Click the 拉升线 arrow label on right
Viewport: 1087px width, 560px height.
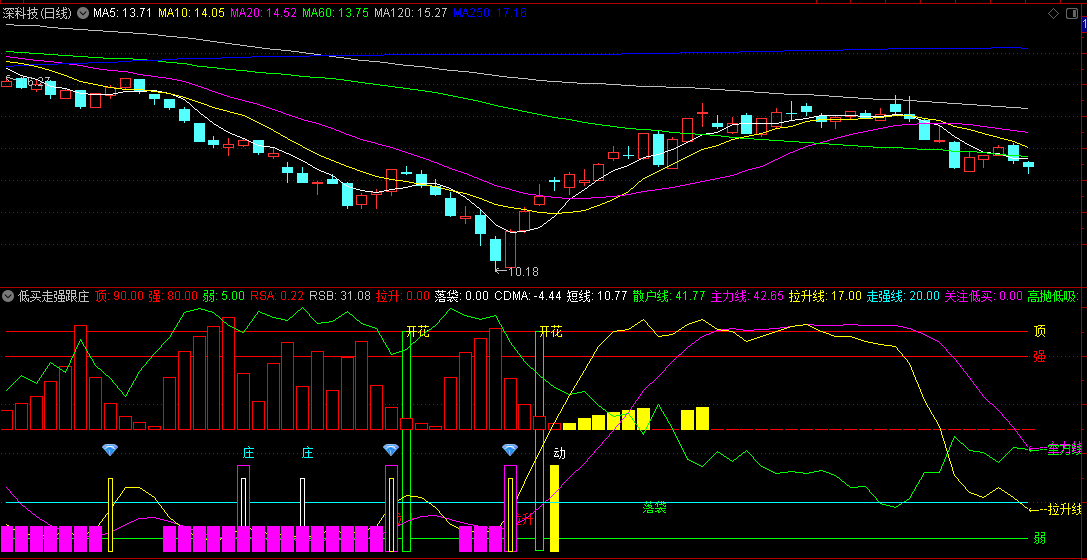1056,509
